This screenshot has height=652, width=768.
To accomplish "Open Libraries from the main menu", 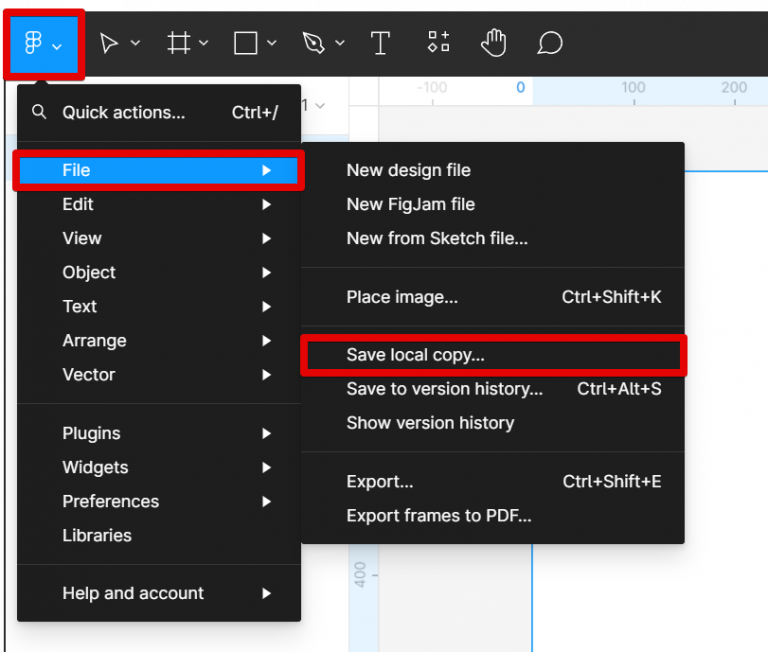I will click(x=97, y=535).
